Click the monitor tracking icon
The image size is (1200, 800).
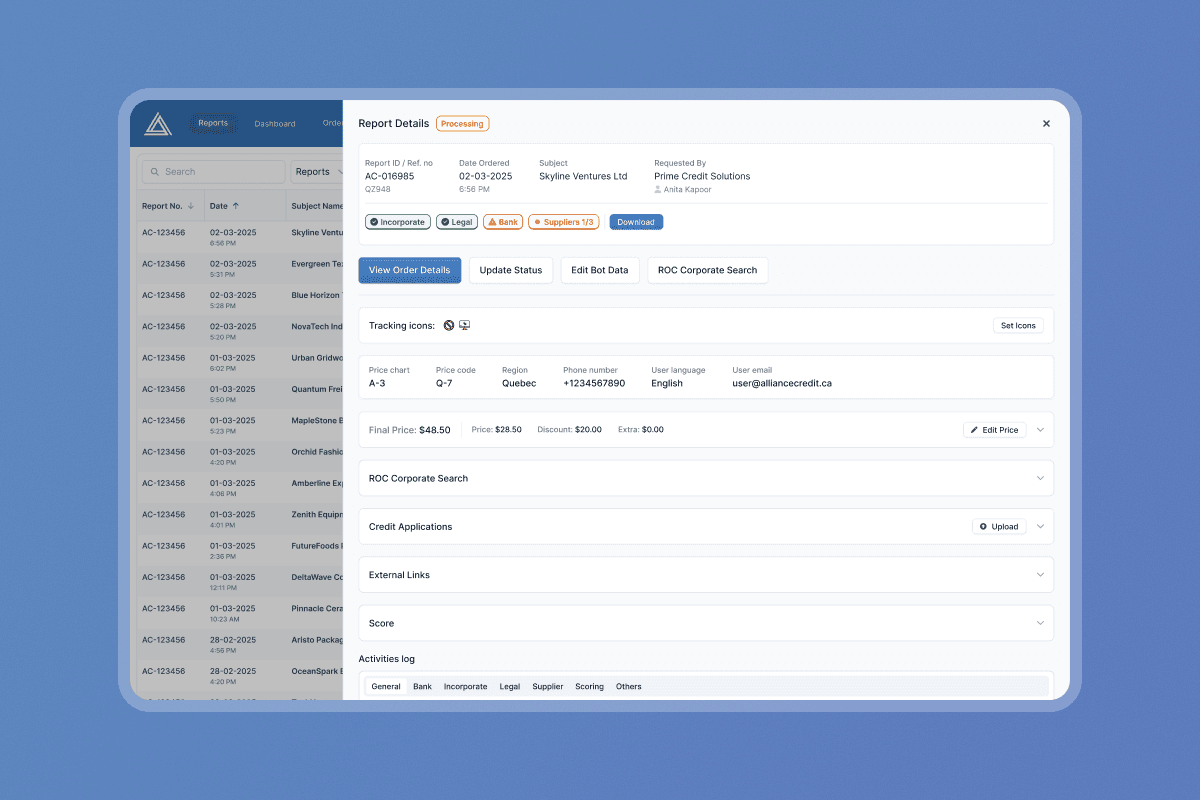(x=464, y=325)
